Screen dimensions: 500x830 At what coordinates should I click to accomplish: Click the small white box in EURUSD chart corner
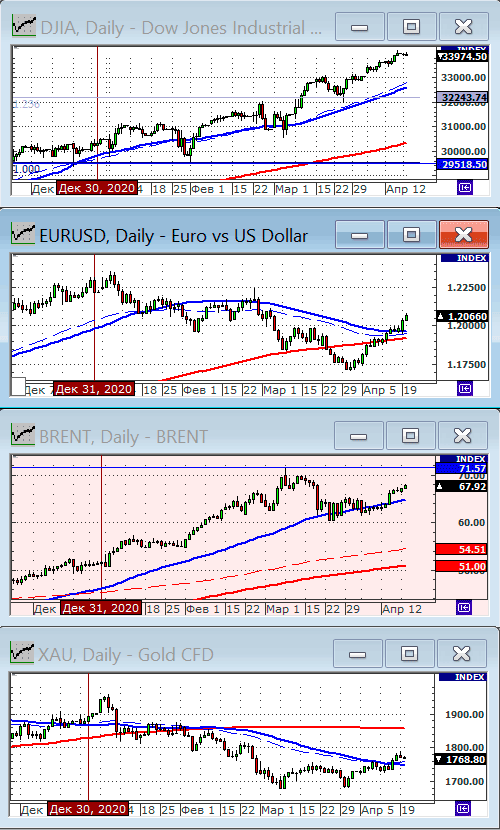(x=19, y=386)
